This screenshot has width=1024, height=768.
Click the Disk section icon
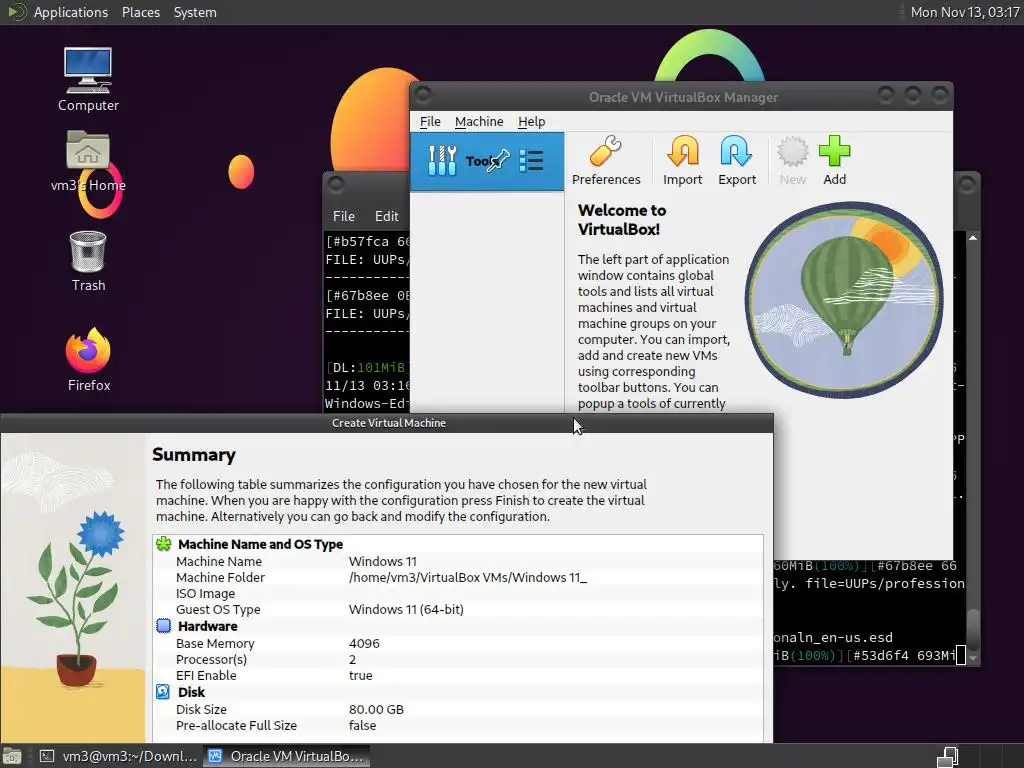click(163, 692)
